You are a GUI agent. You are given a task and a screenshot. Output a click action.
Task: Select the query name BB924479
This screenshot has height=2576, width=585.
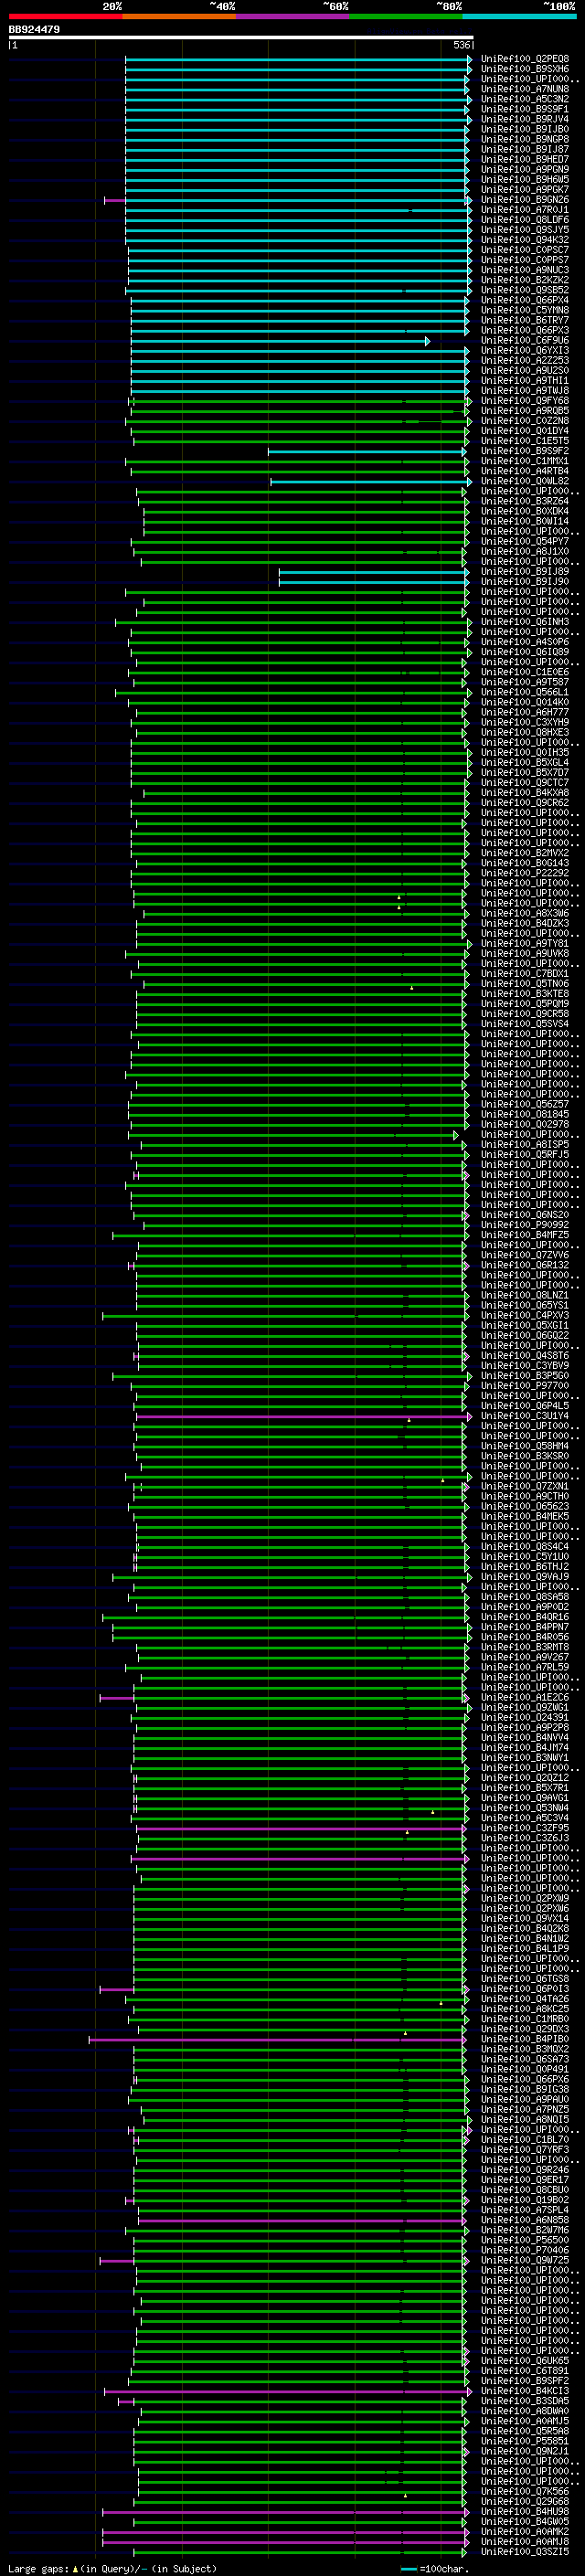(x=34, y=30)
